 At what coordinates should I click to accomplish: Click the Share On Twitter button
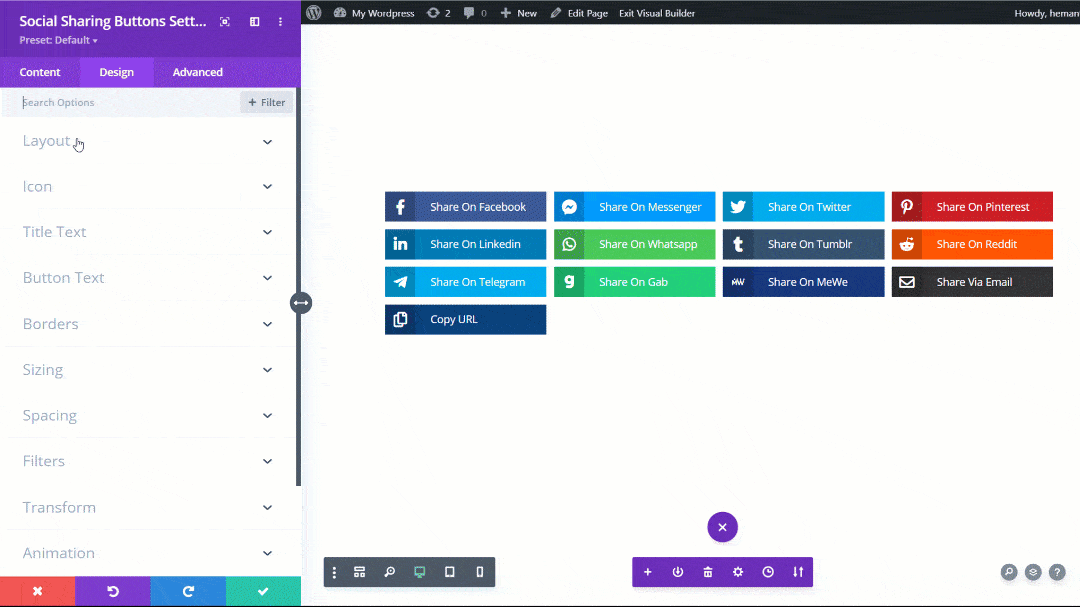click(x=803, y=207)
